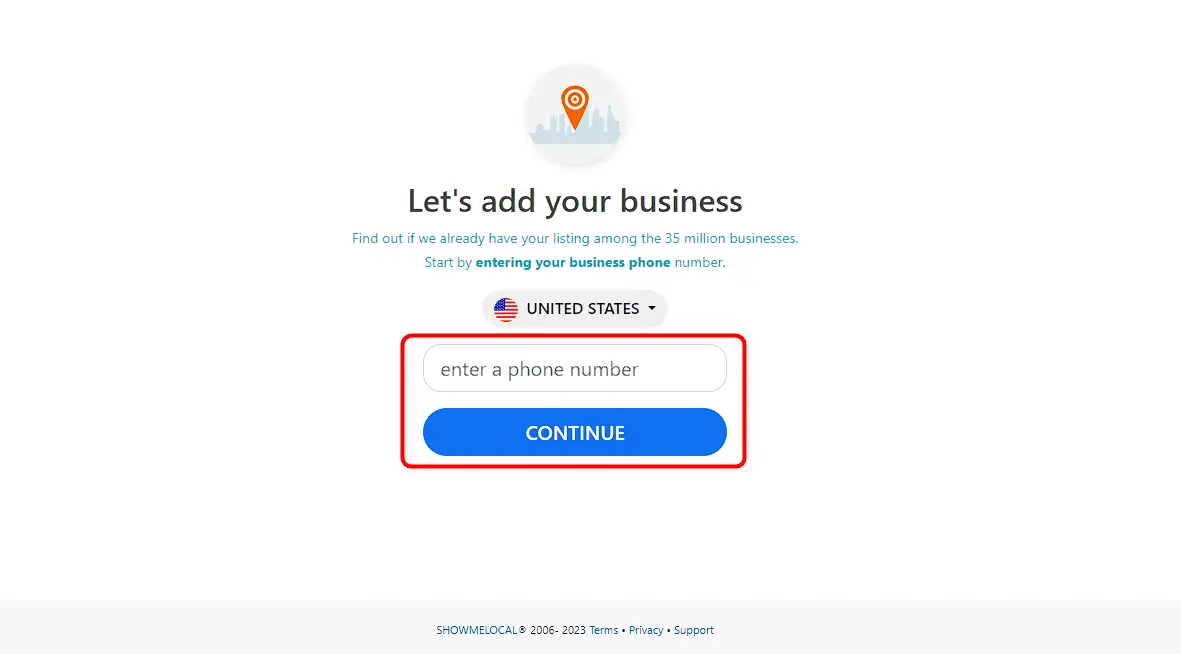This screenshot has width=1181, height=654.
Task: Click the bold 'entering your business phone' text
Action: coord(572,262)
